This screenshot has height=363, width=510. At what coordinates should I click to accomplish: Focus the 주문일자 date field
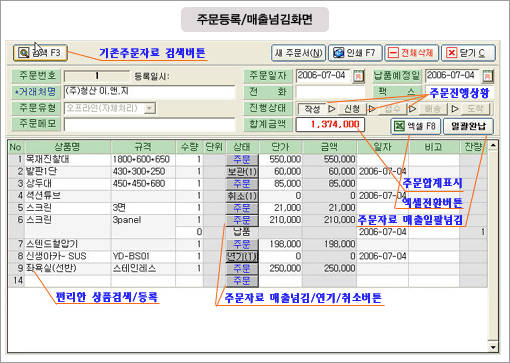pos(323,76)
